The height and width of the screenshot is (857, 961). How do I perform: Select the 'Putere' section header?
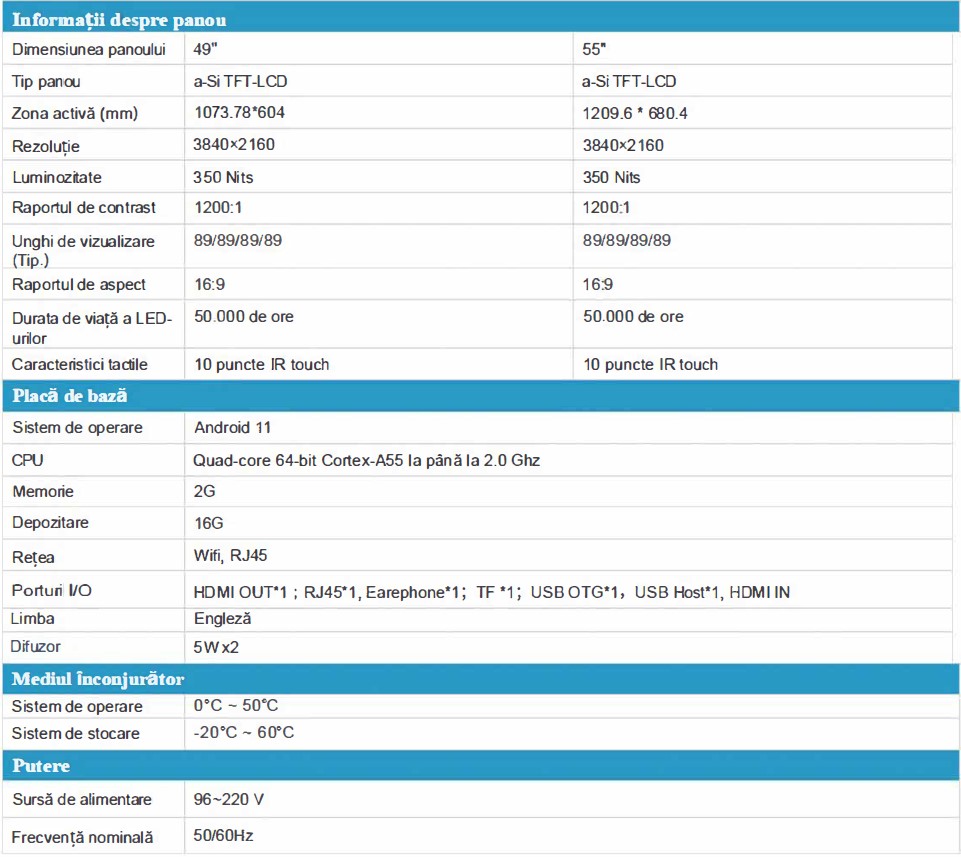(x=41, y=766)
